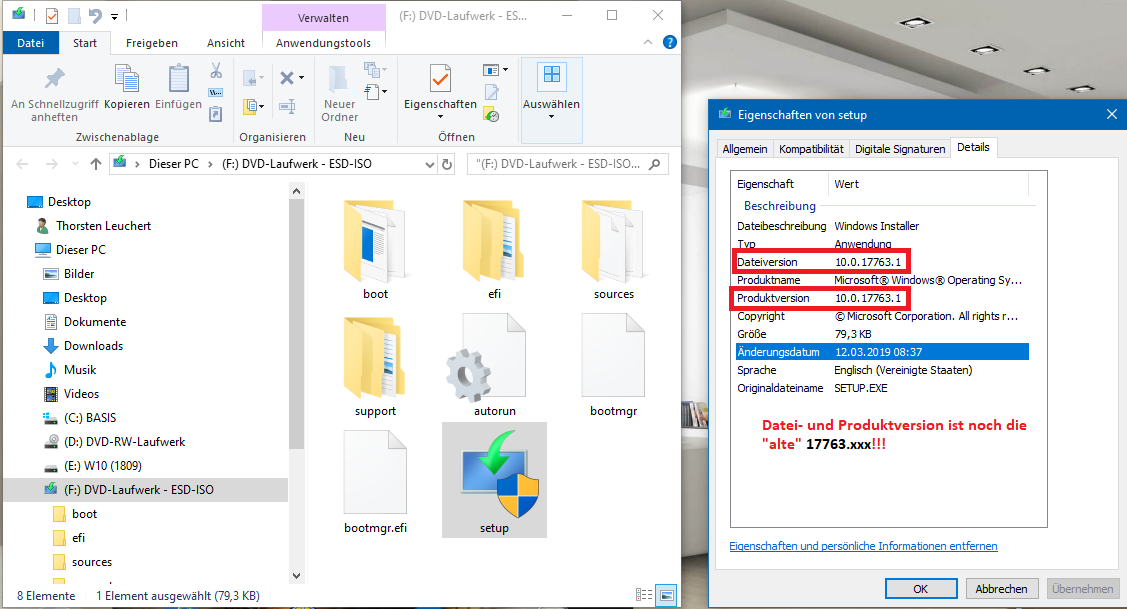Screen dimensions: 1127x609
Task: Open the recent locations dropdown arrow
Action: (75, 164)
